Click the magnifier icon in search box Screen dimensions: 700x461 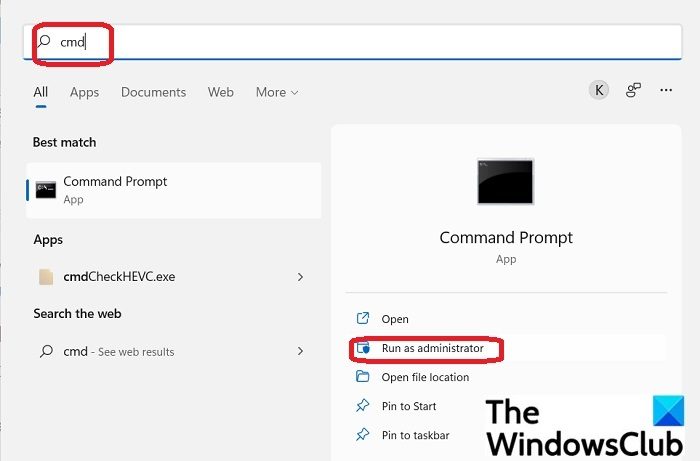coord(44,41)
